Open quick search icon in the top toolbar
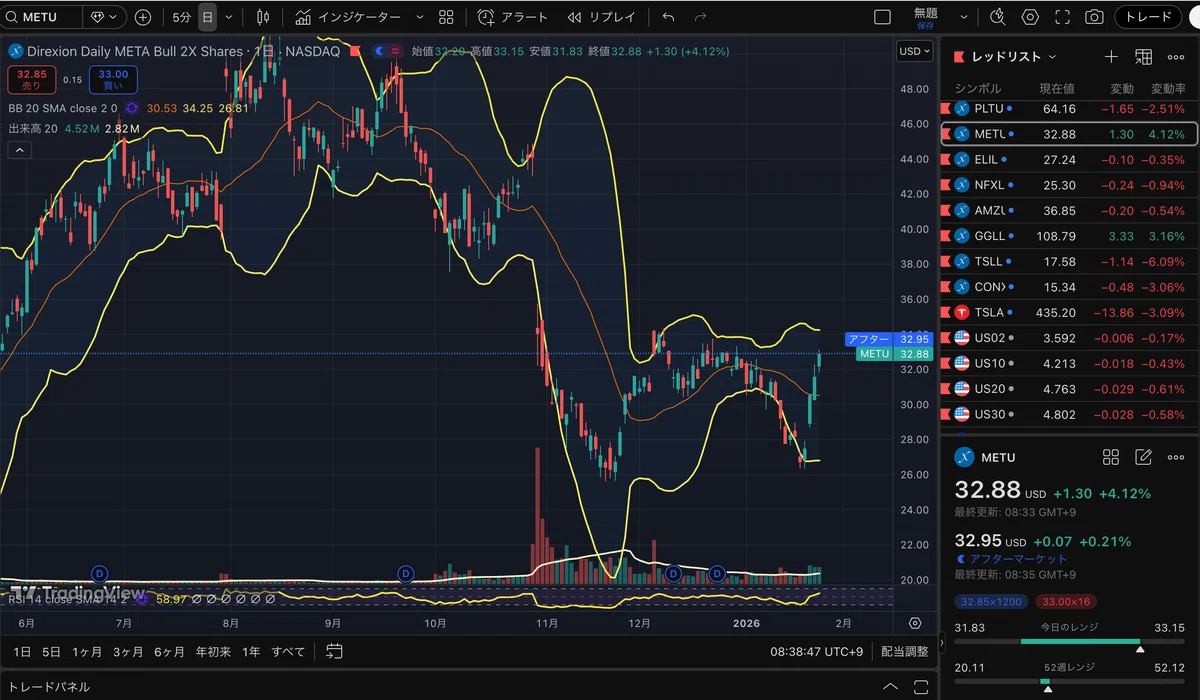Viewport: 1200px width, 700px height. [997, 17]
